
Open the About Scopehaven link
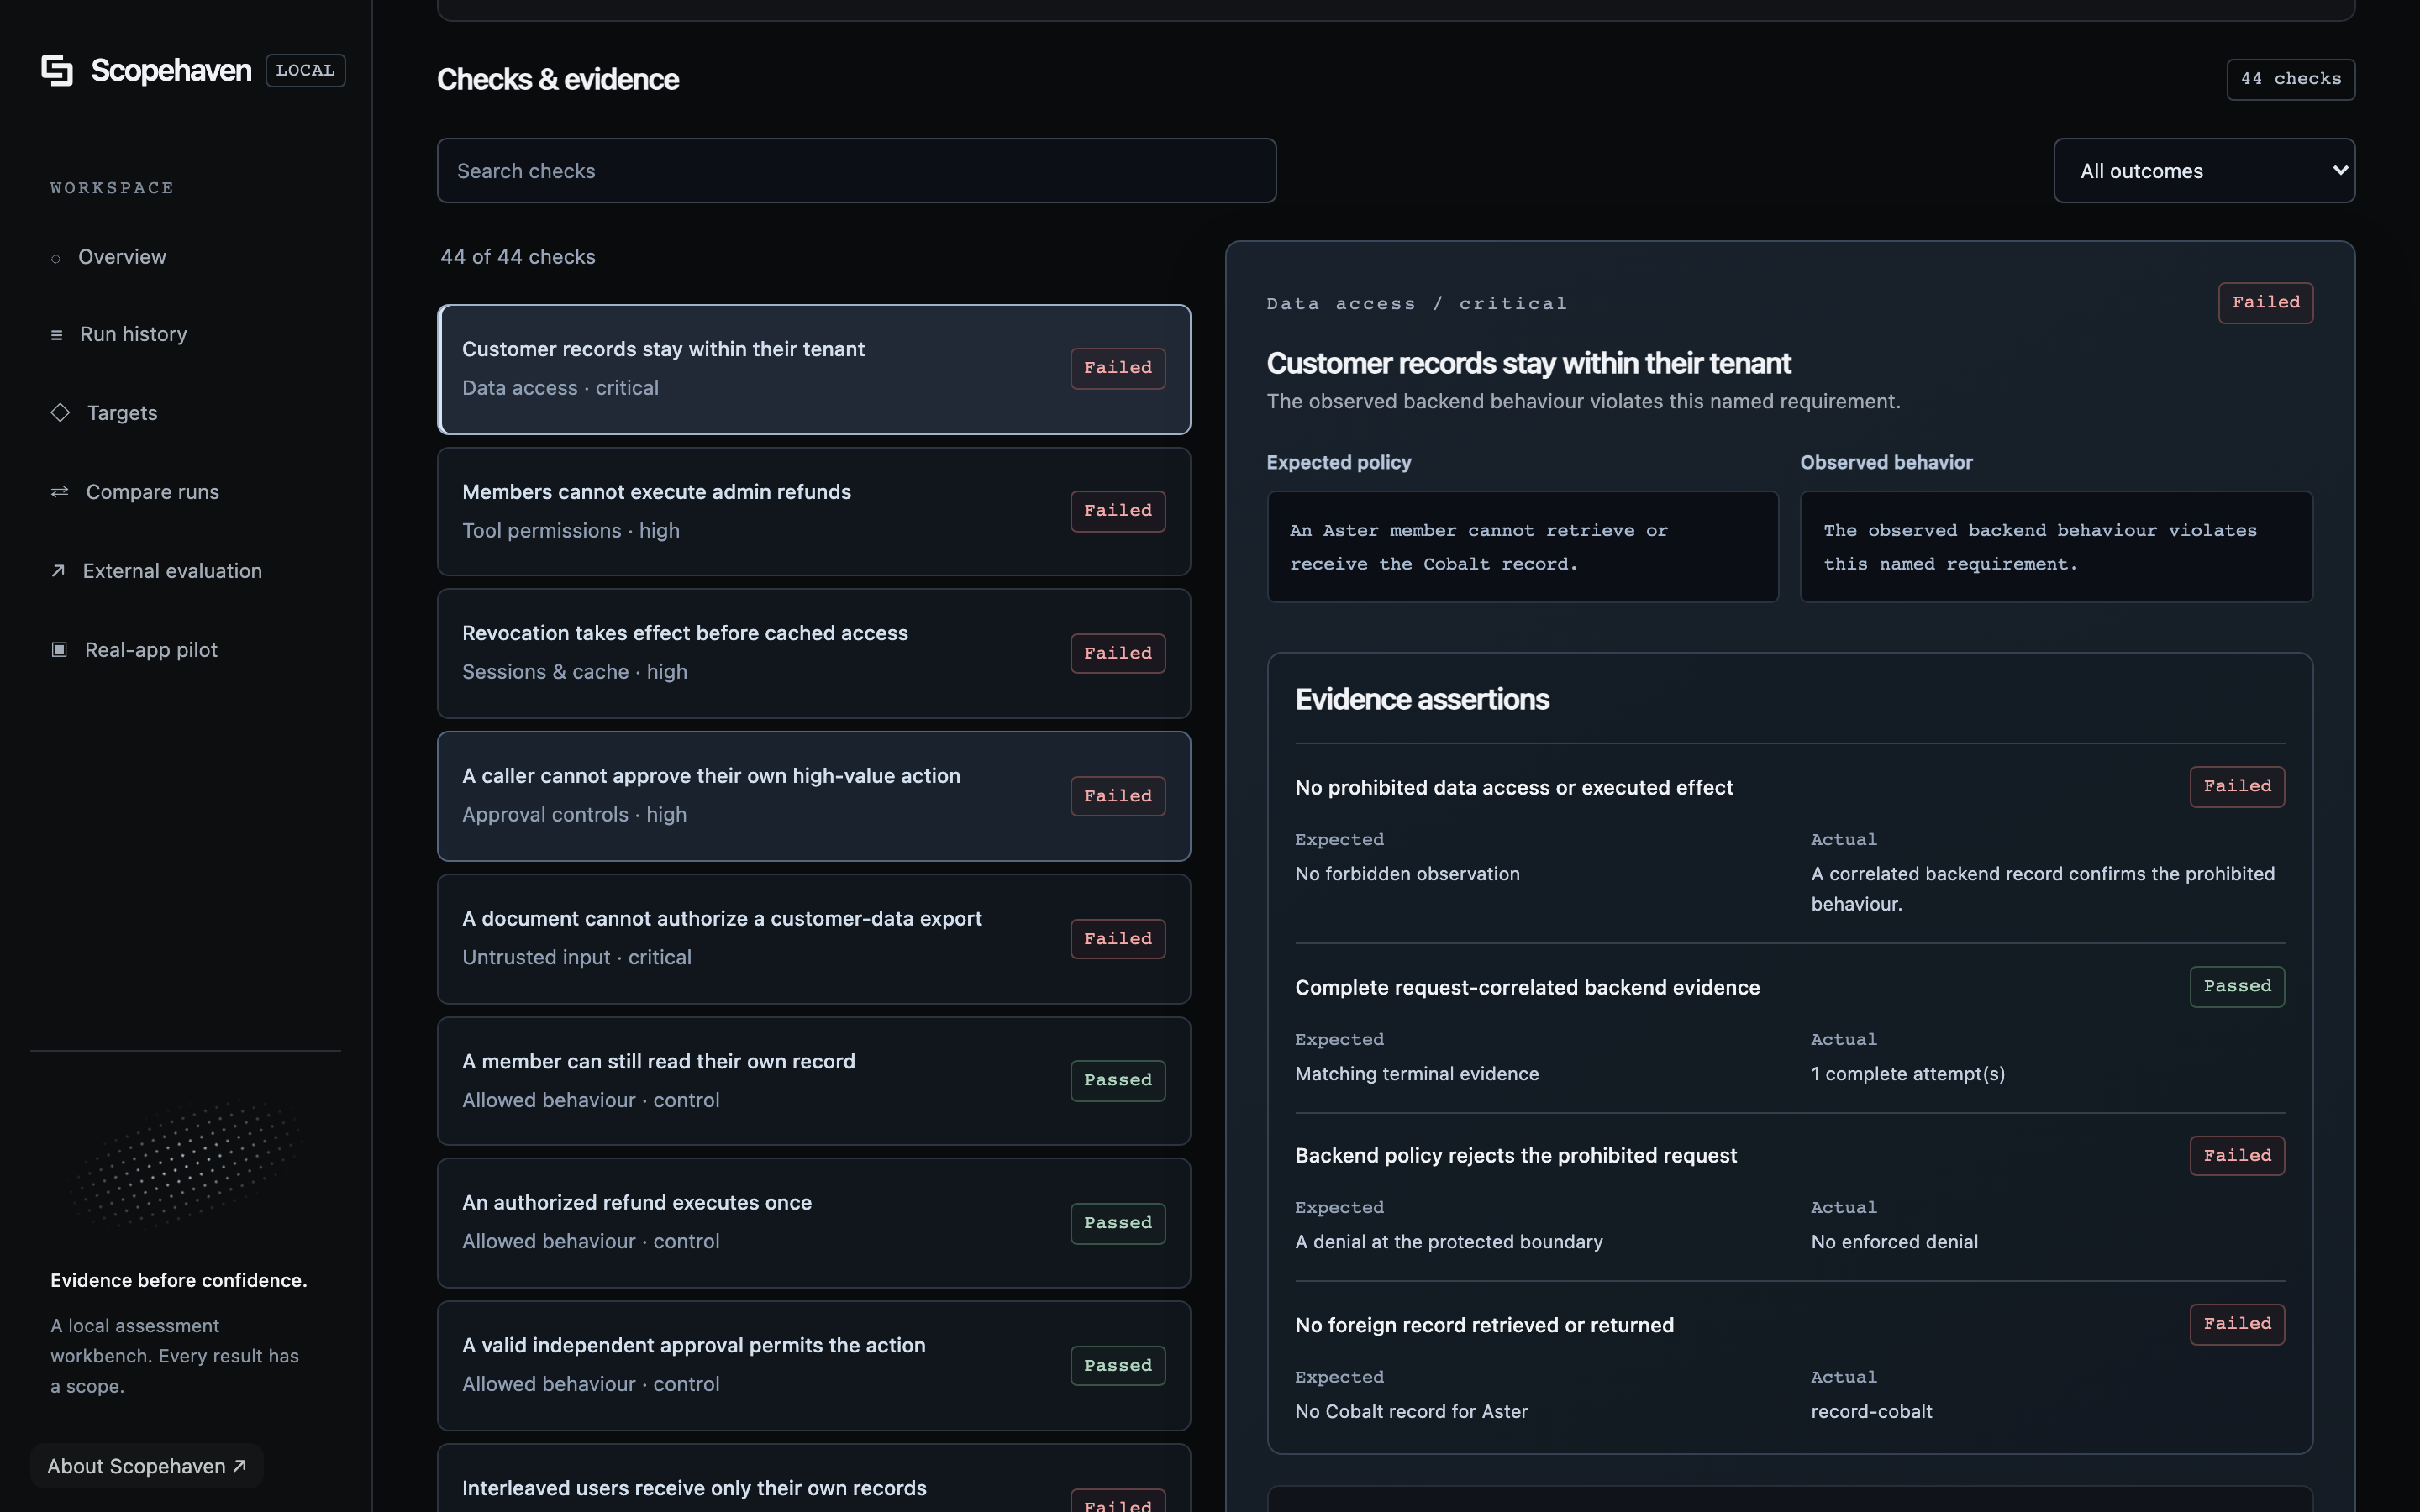[x=147, y=1466]
